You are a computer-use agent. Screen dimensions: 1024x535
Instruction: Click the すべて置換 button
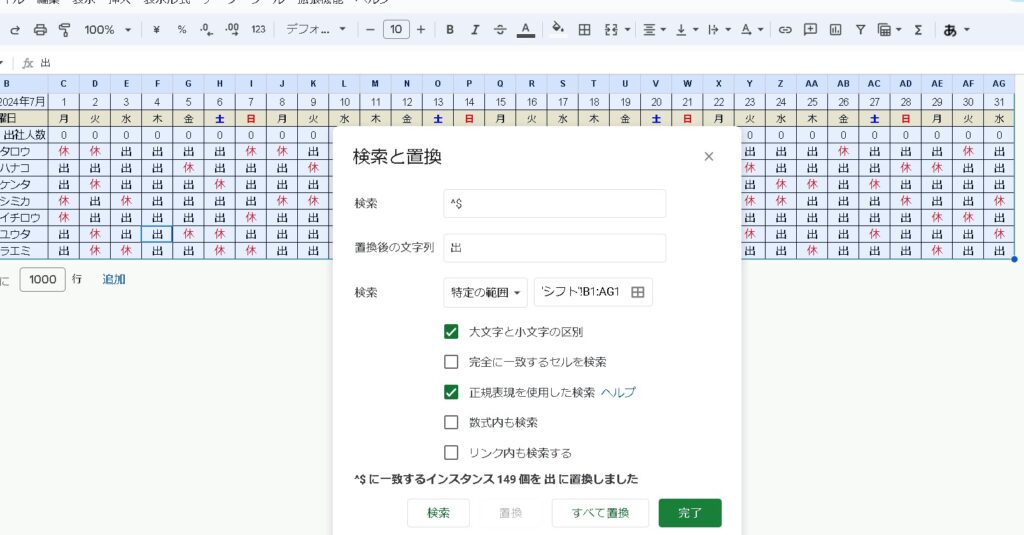[600, 513]
